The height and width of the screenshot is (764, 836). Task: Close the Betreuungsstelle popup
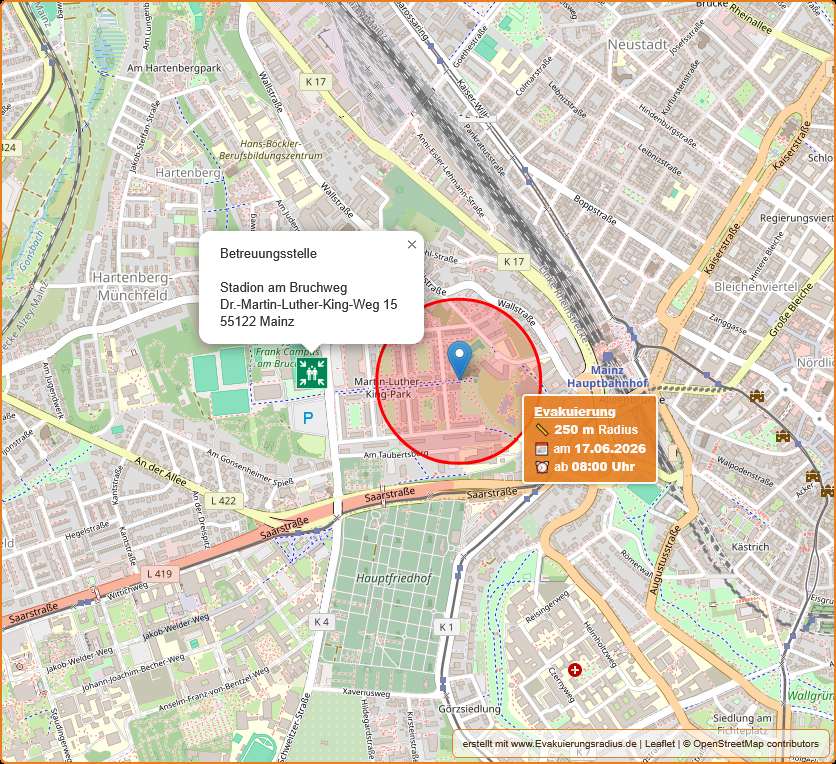coord(412,244)
